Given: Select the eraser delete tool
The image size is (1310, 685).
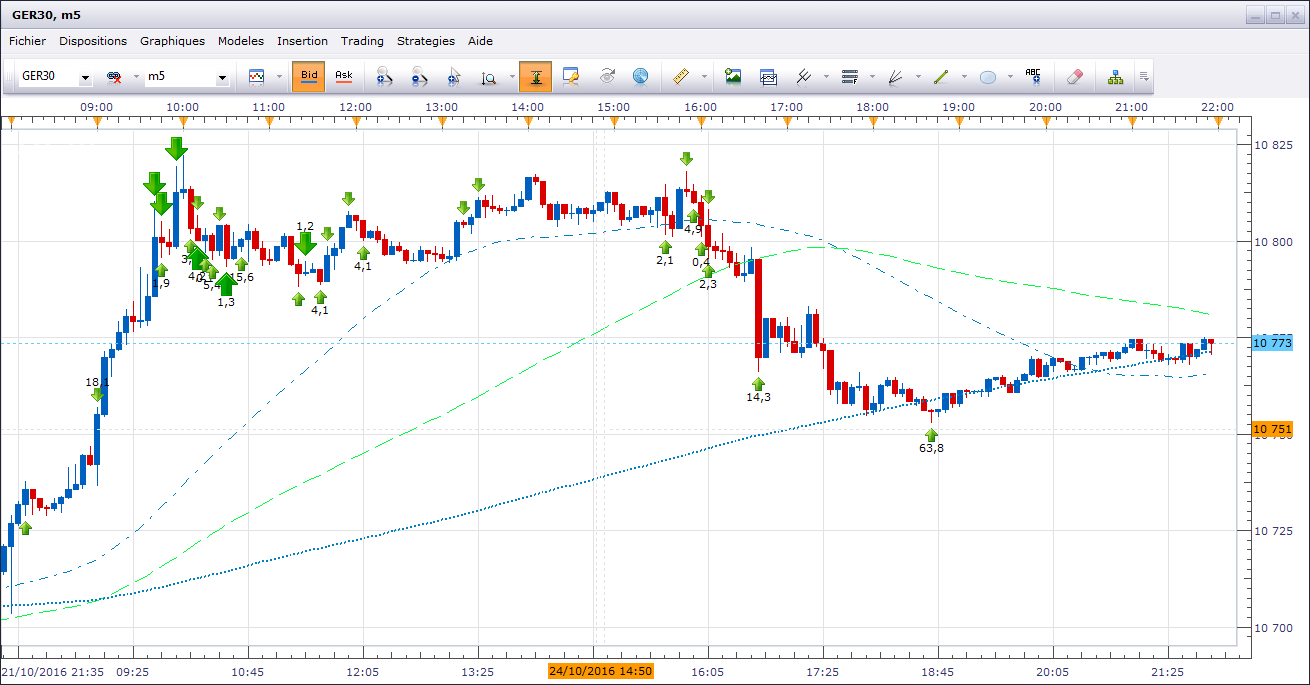Looking at the screenshot, I should coord(1075,76).
